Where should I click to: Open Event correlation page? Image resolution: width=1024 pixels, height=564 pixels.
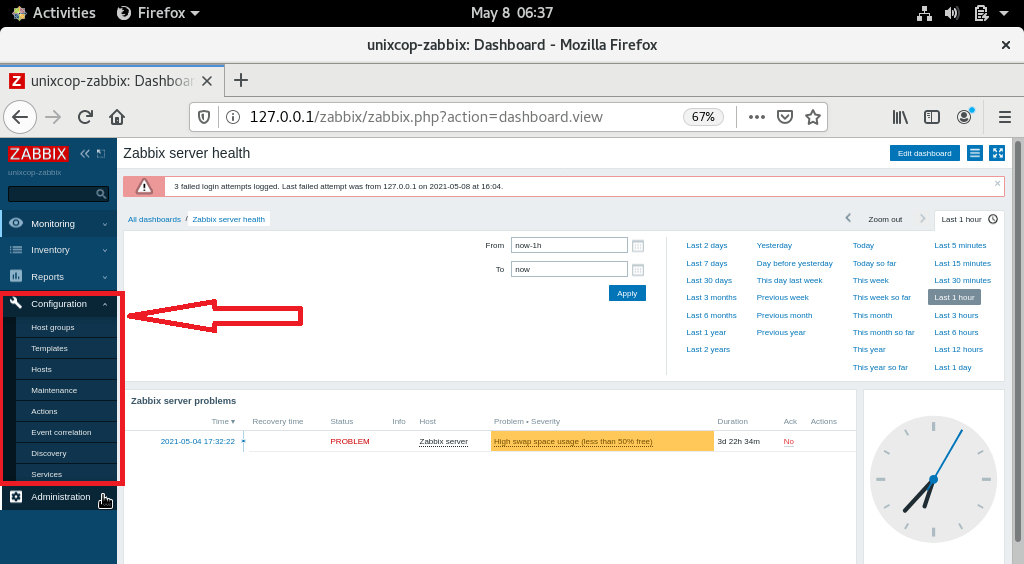click(61, 432)
